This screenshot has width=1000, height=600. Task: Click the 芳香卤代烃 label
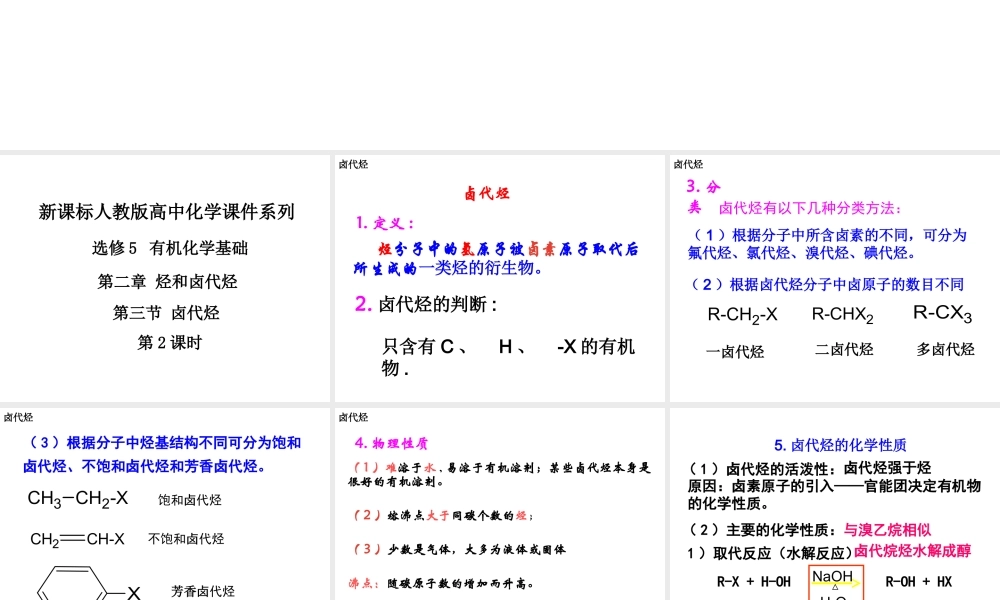click(x=203, y=591)
